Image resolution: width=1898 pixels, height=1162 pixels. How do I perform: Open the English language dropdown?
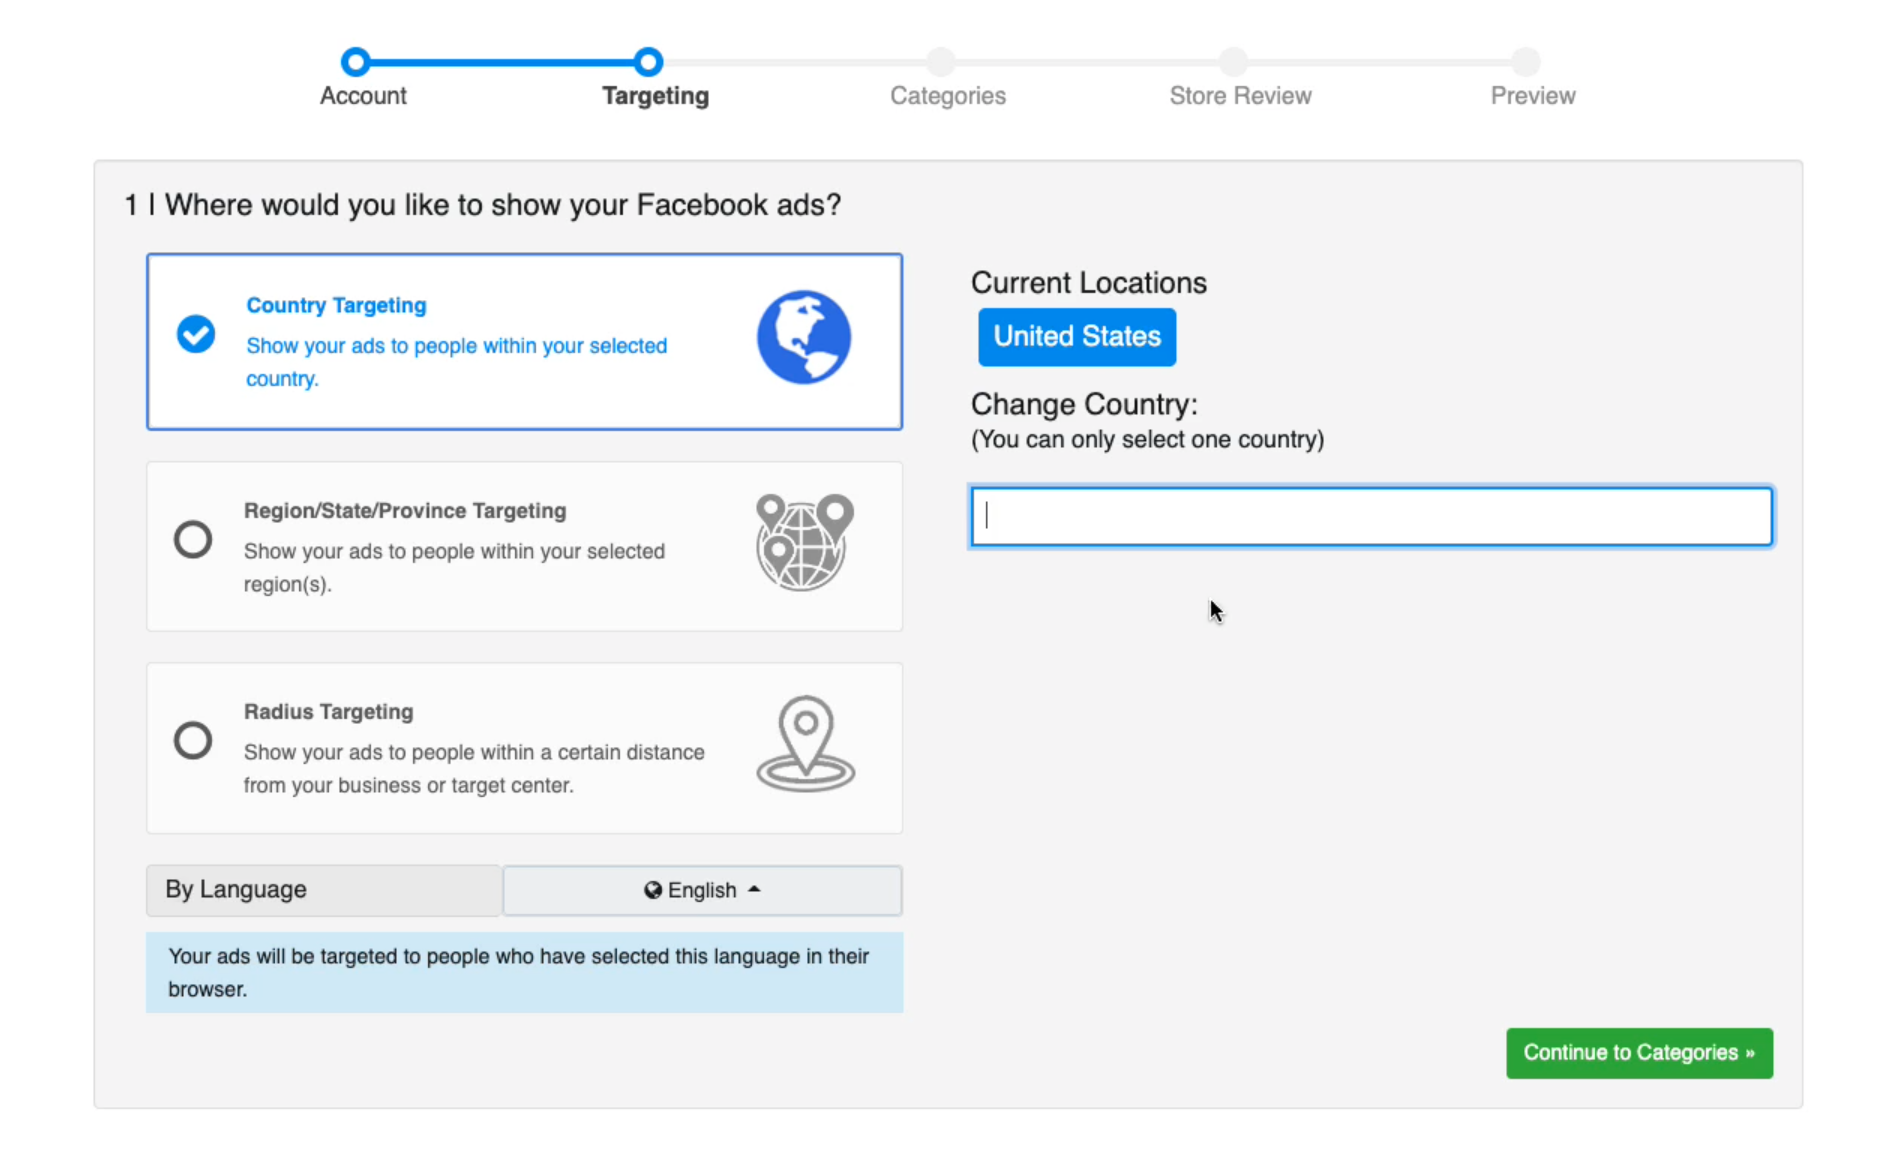click(x=702, y=890)
